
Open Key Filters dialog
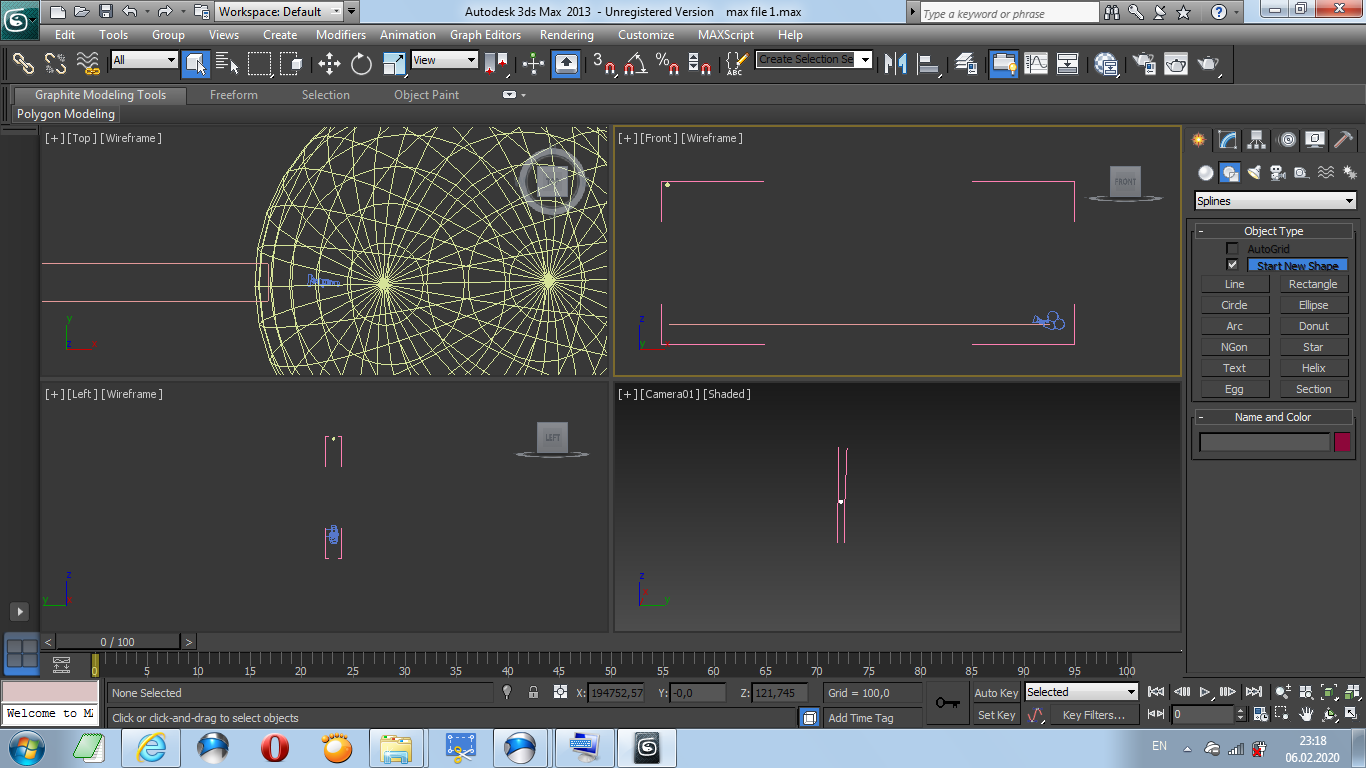pos(1094,715)
